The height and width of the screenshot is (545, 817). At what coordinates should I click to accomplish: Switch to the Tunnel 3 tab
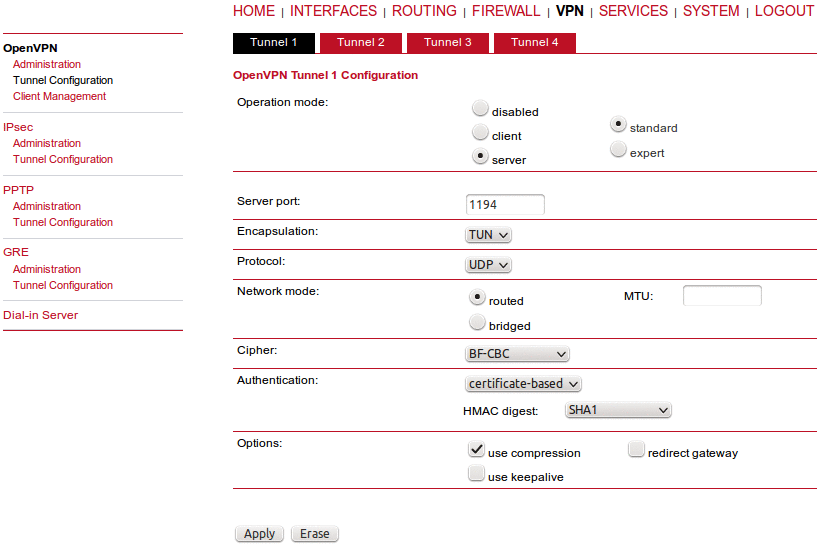pyautogui.click(x=448, y=43)
